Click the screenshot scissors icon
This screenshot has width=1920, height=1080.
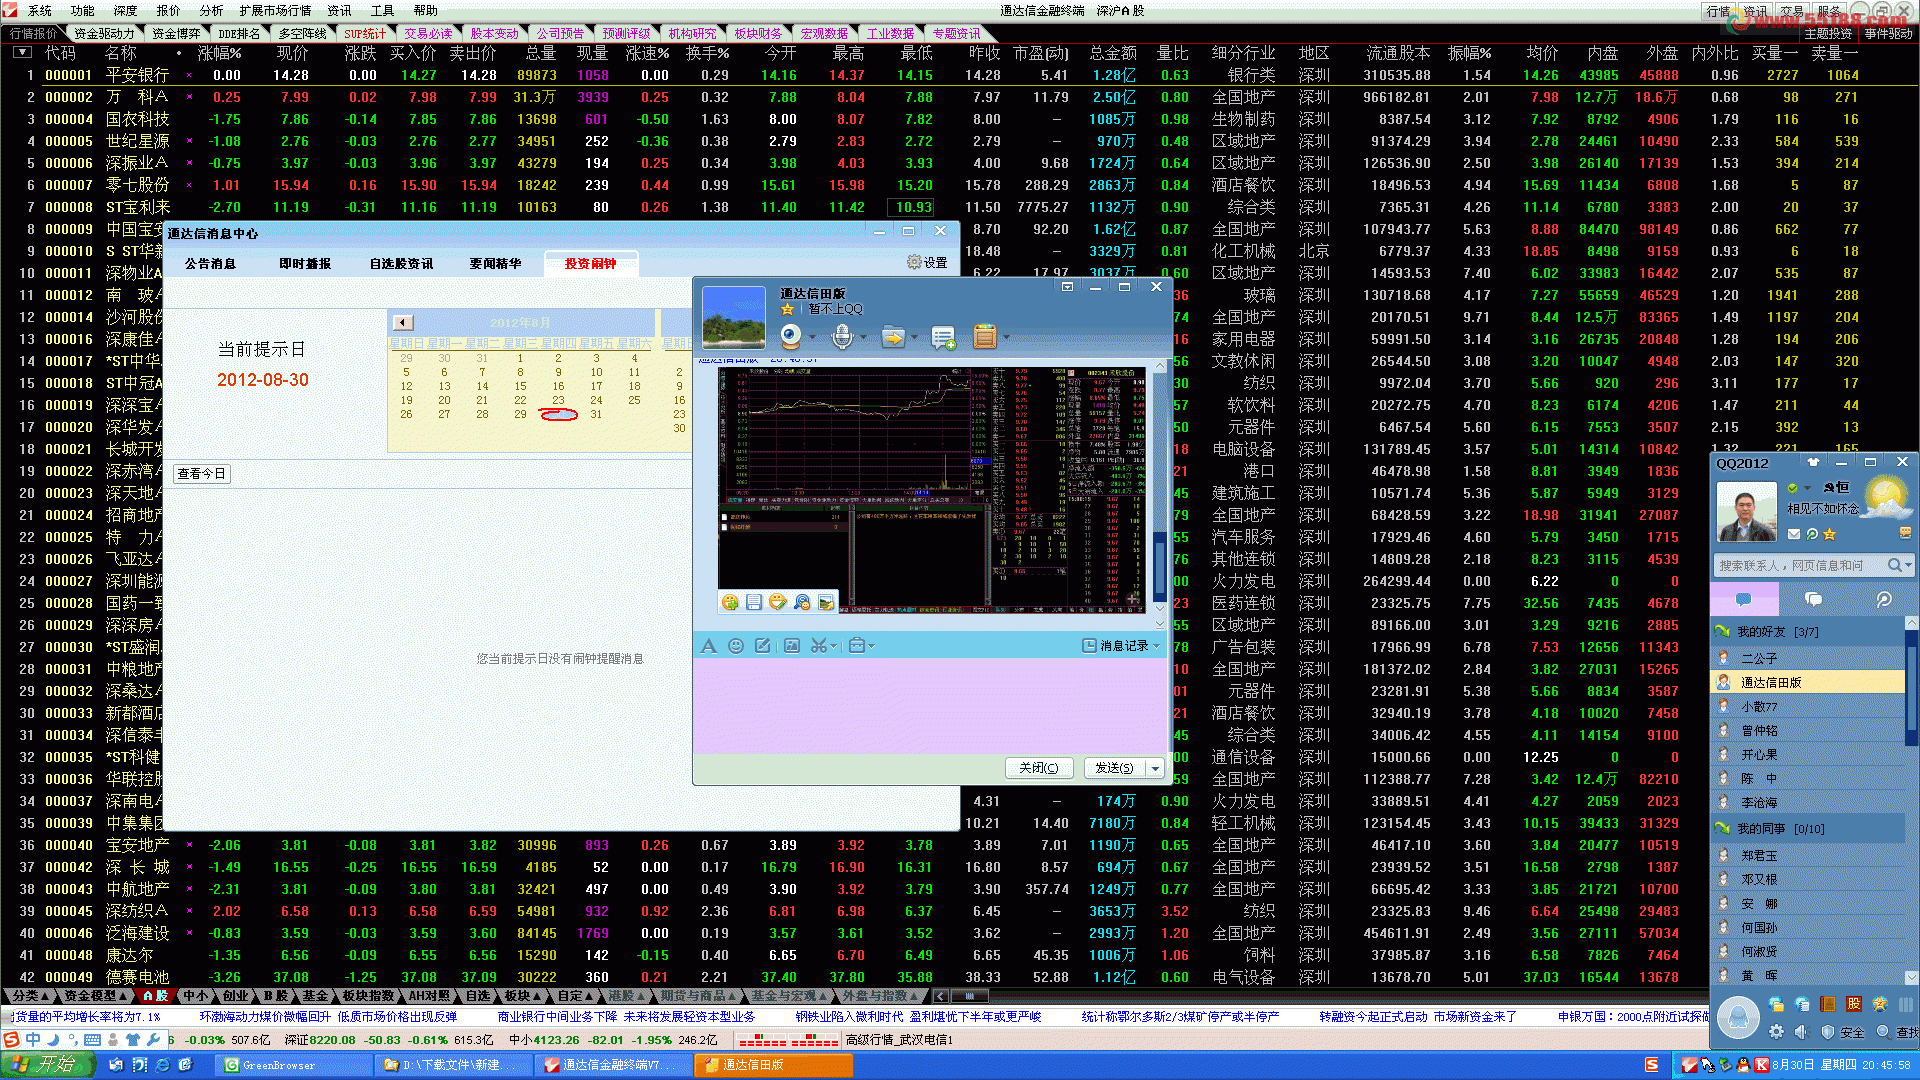coord(818,646)
